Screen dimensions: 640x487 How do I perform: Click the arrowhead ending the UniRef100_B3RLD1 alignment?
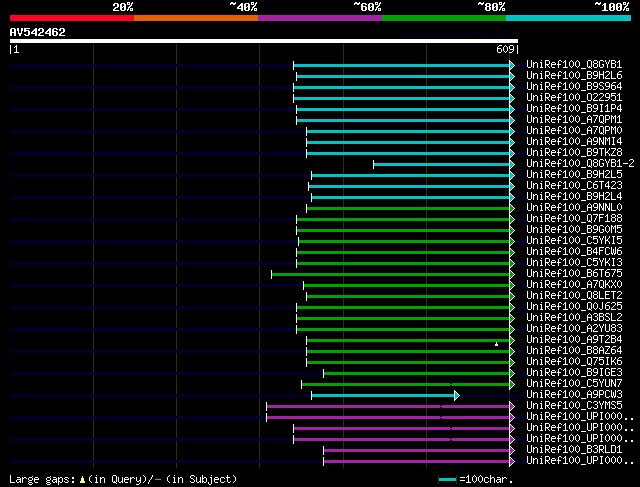pos(512,450)
